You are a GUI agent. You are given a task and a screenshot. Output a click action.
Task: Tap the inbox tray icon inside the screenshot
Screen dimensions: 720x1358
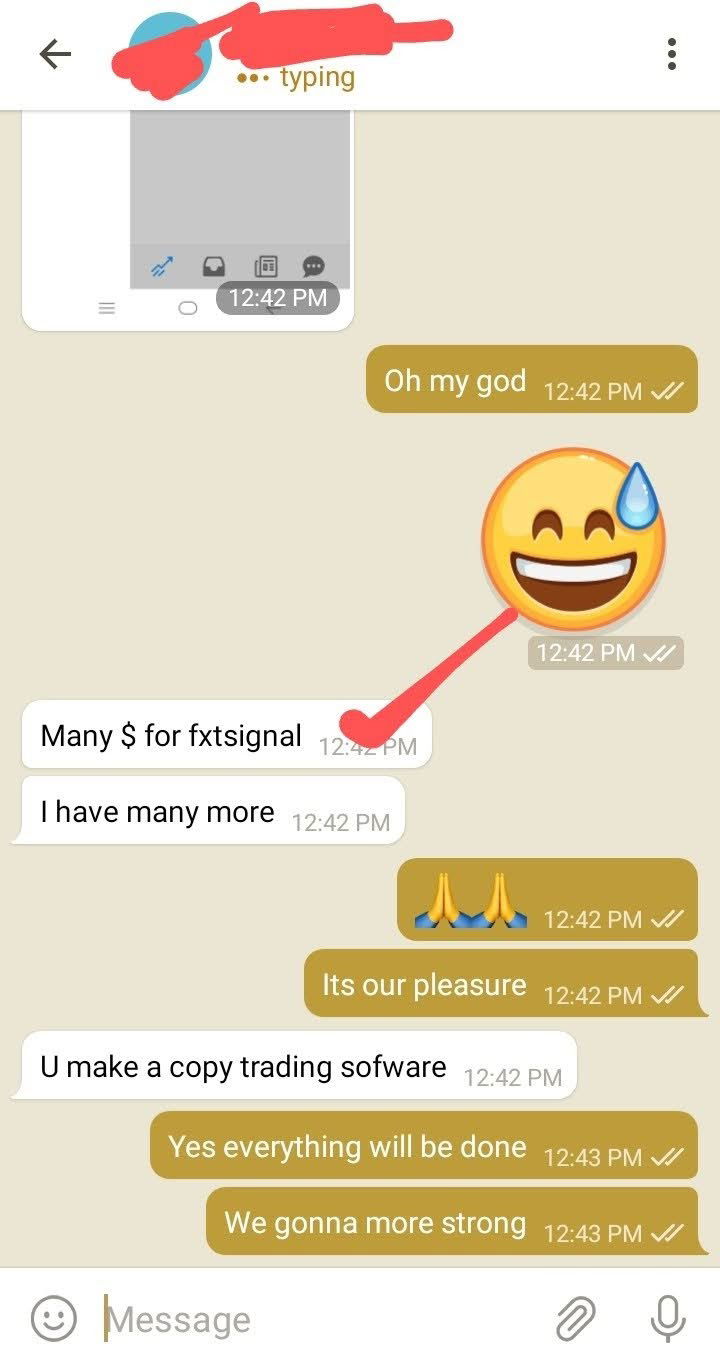(x=213, y=266)
